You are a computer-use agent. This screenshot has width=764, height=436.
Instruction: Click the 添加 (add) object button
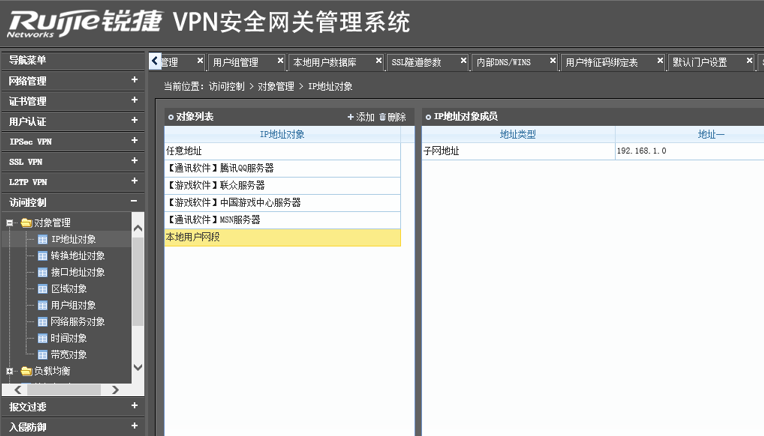[x=361, y=117]
